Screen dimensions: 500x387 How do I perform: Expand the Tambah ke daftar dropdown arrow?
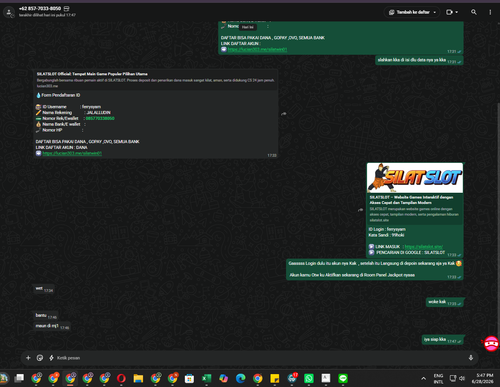(435, 12)
